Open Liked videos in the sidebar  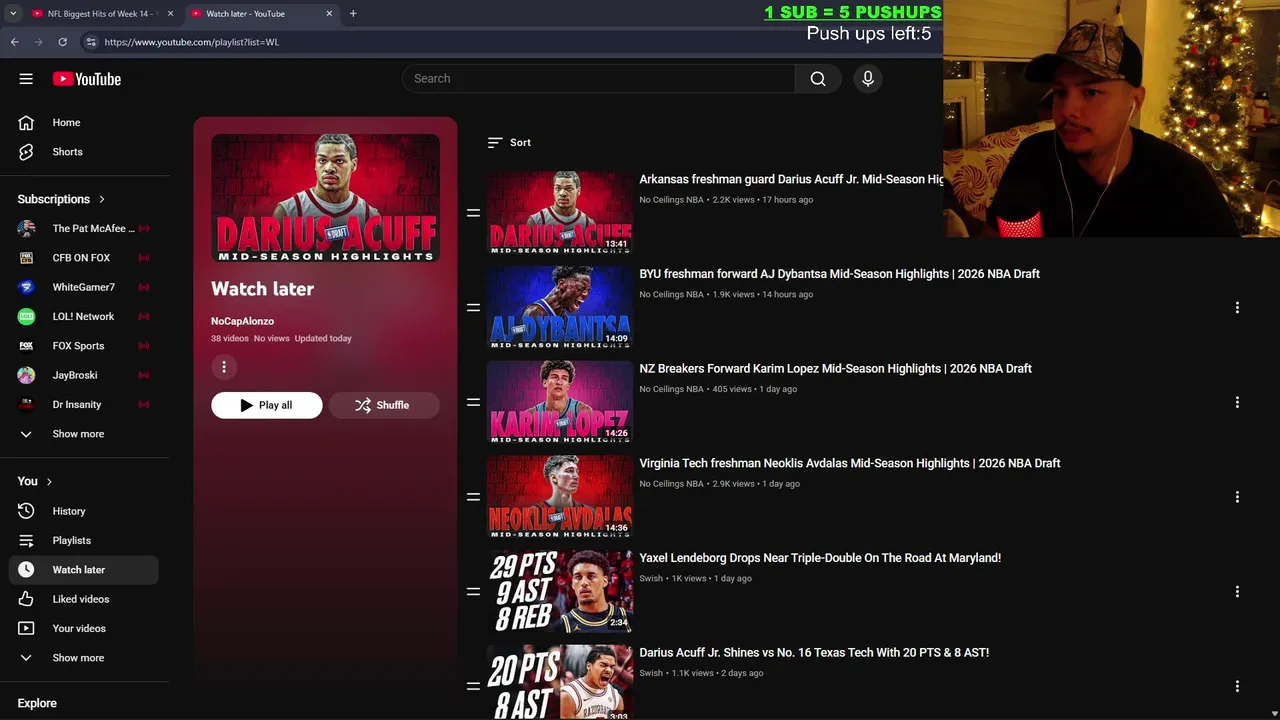tap(84, 599)
